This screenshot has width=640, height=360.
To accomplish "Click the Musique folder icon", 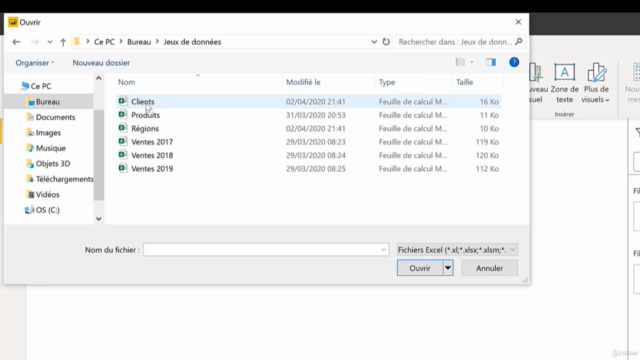I will click(x=30, y=148).
